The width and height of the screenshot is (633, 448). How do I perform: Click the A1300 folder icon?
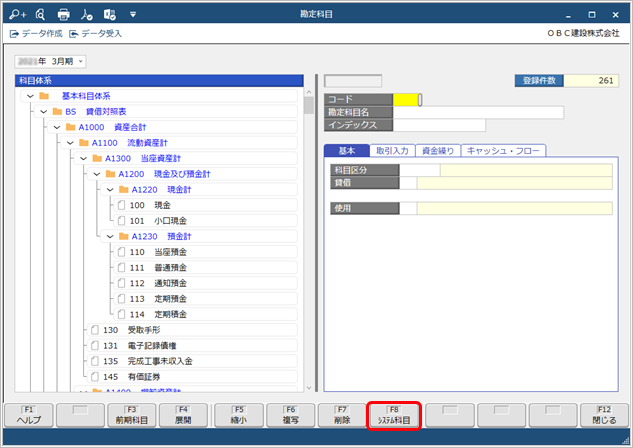[x=97, y=158]
